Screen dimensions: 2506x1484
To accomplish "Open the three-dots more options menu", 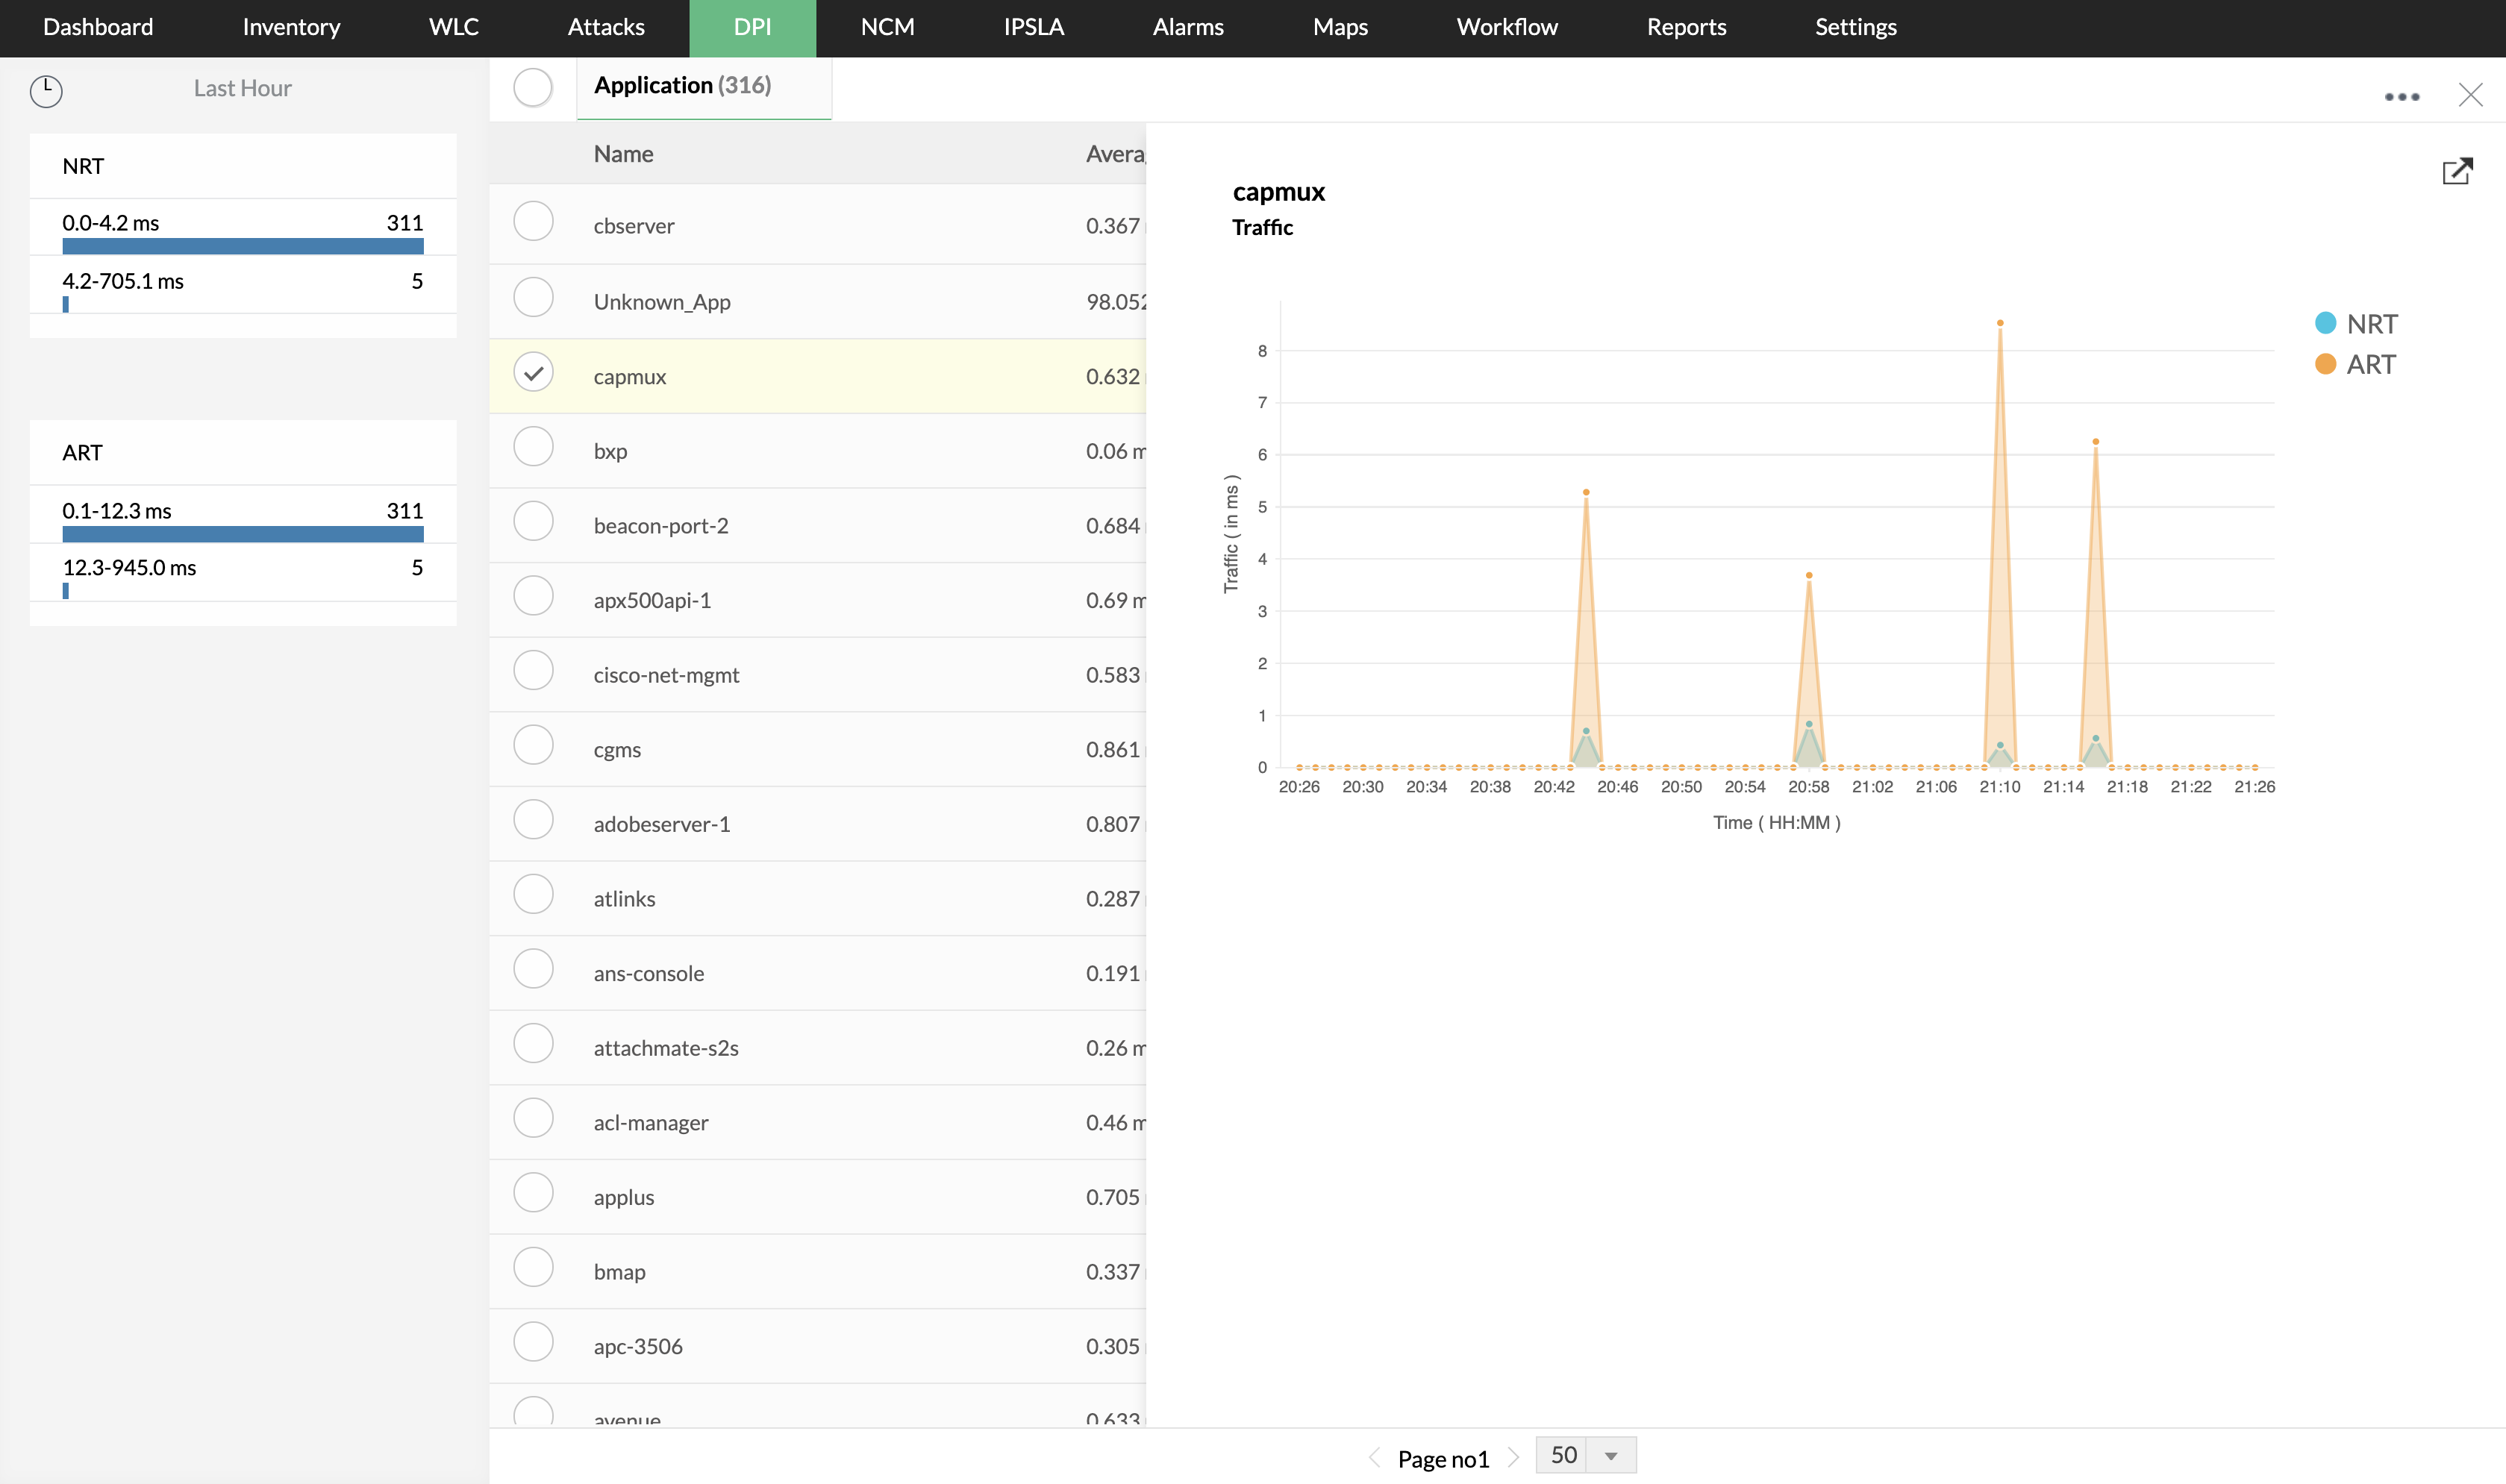I will tap(2401, 97).
